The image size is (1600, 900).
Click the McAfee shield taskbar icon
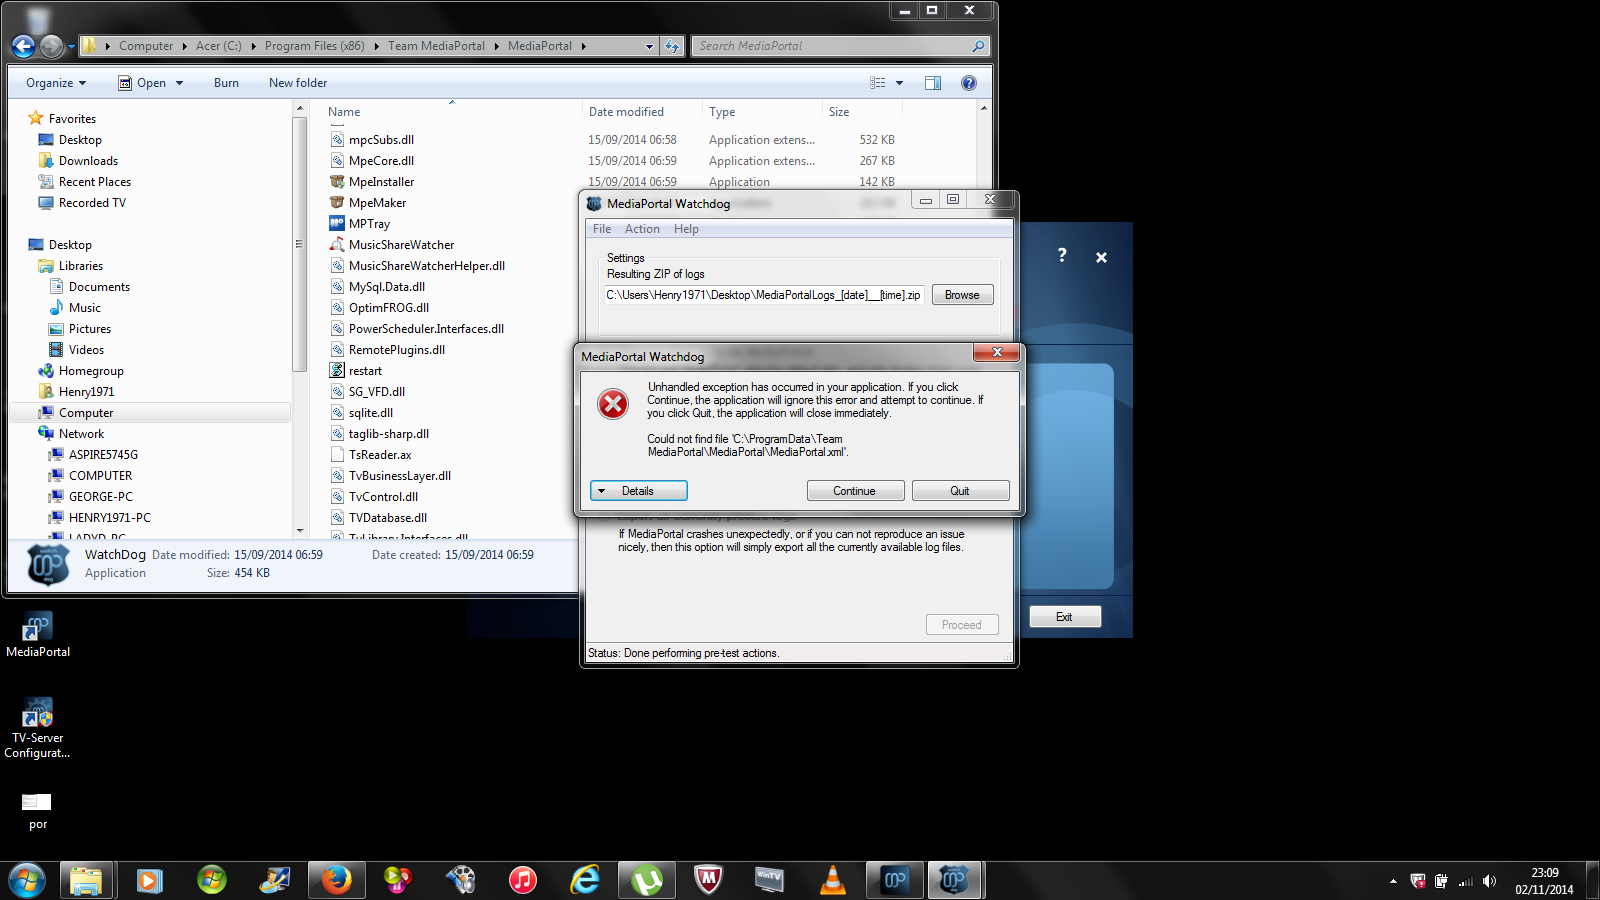708,880
